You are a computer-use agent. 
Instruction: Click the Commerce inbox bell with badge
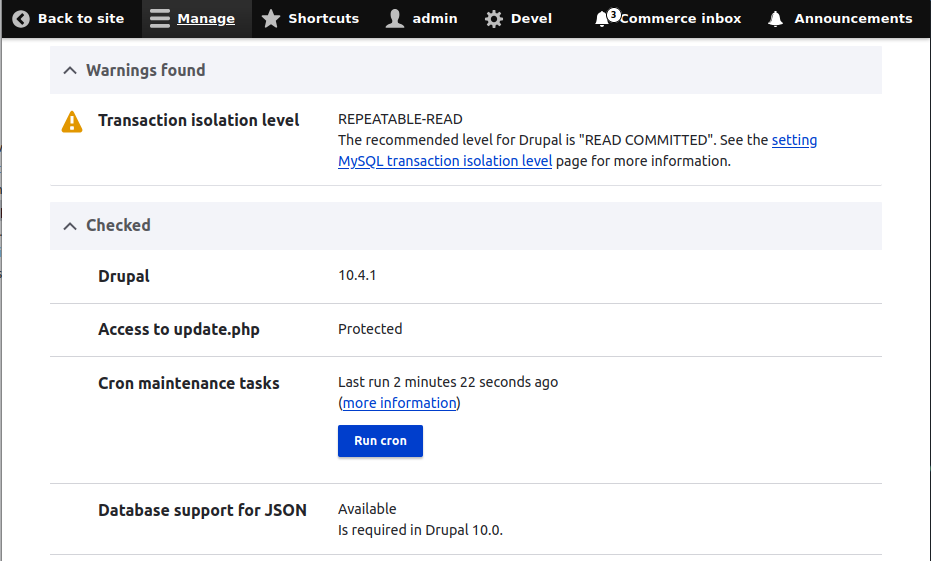[x=606, y=18]
